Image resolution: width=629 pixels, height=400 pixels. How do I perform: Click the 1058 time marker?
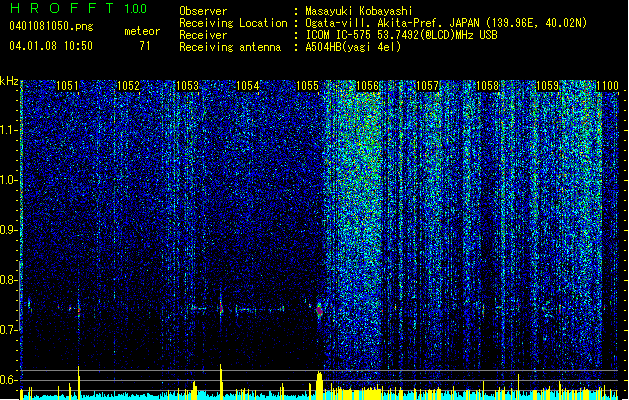pos(487,86)
